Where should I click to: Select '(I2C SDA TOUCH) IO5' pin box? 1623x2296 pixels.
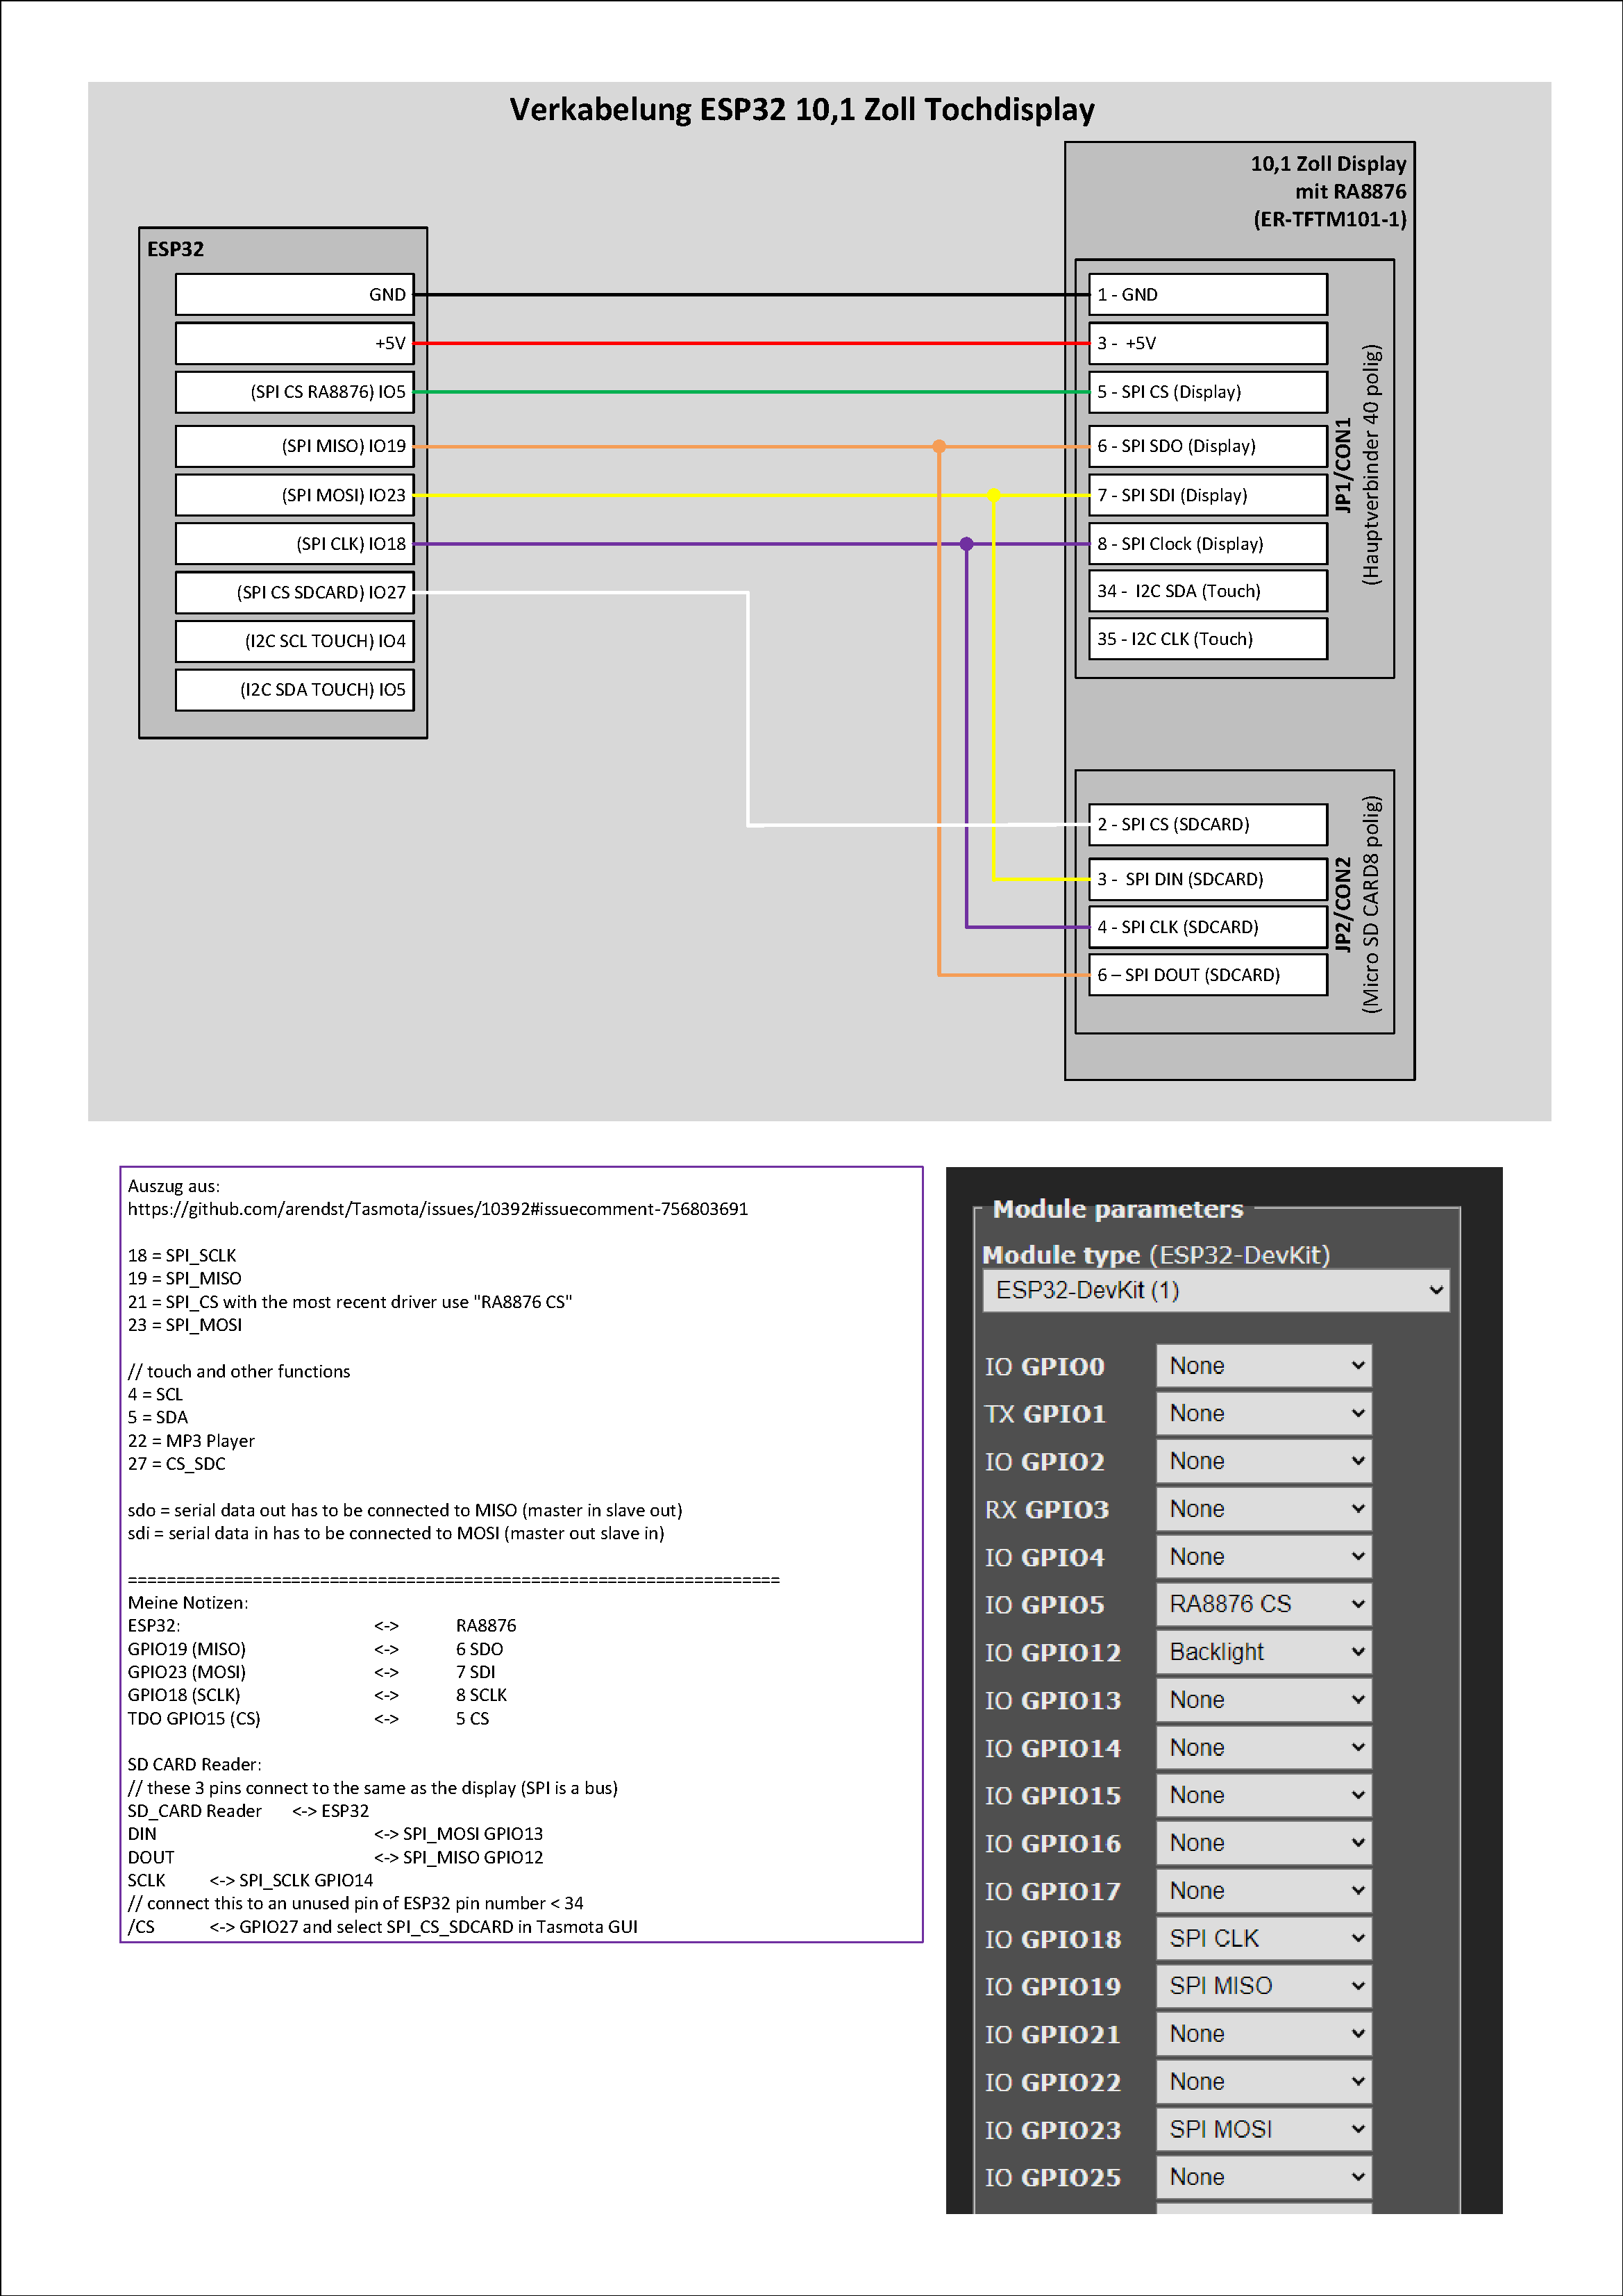[x=295, y=690]
